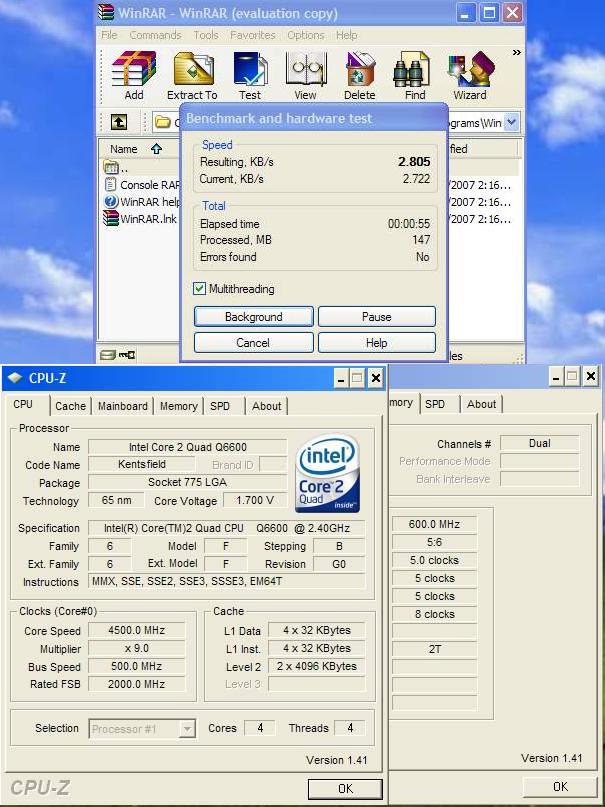This screenshot has width=605, height=807.
Task: Click the Rated FSB 2000.0 MHz value
Action: pos(136,684)
